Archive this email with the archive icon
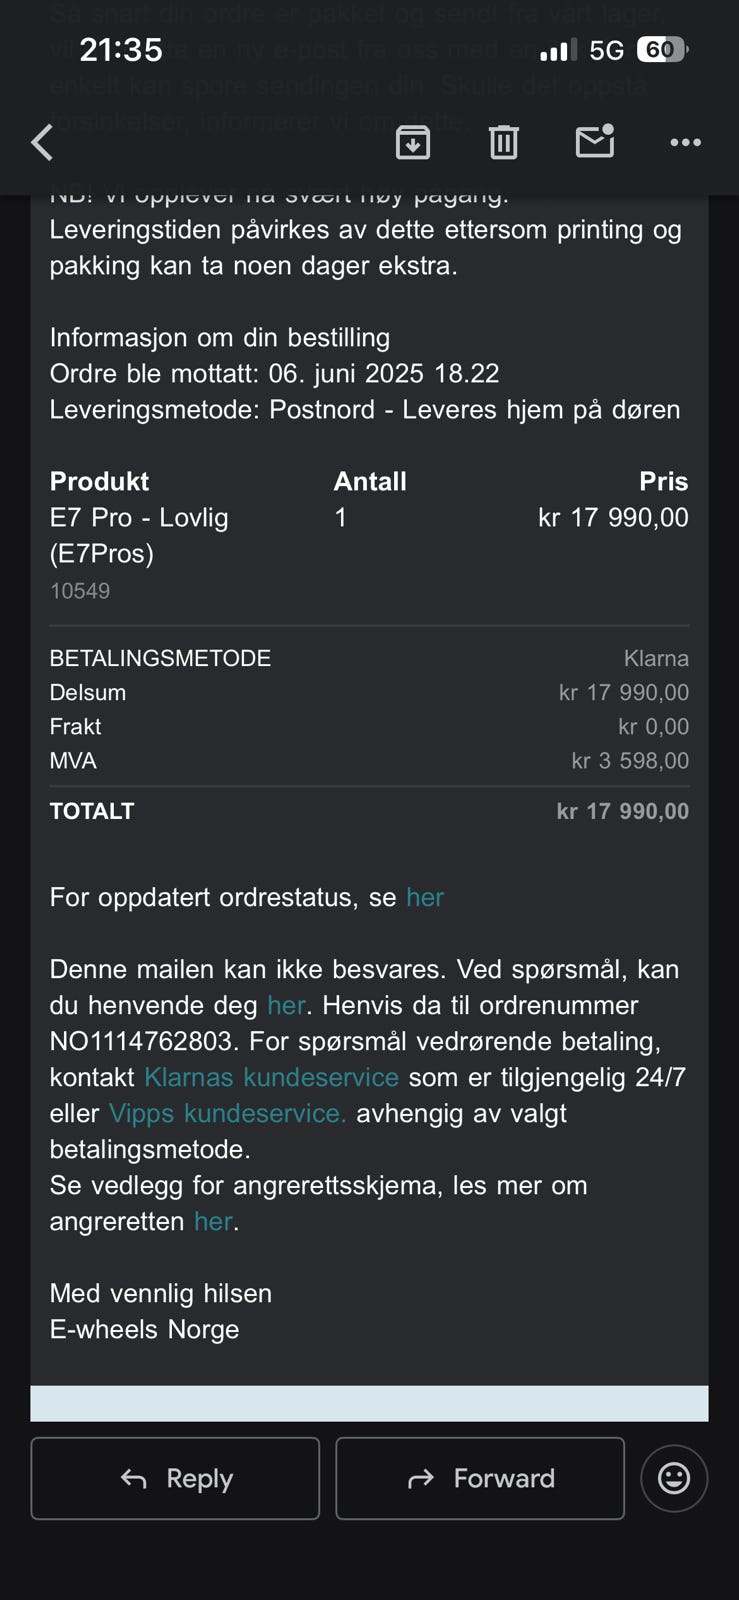Screen dimensions: 739x1600 click(x=413, y=143)
